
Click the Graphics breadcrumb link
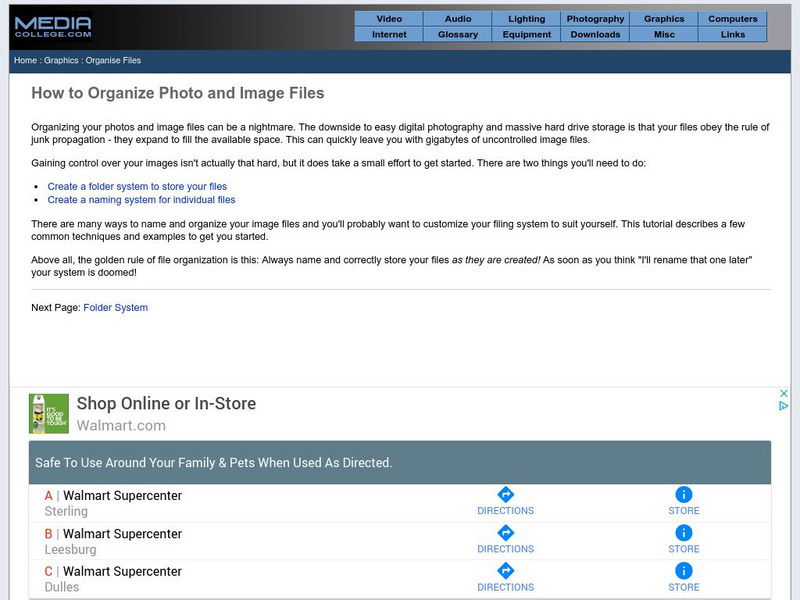(x=61, y=61)
